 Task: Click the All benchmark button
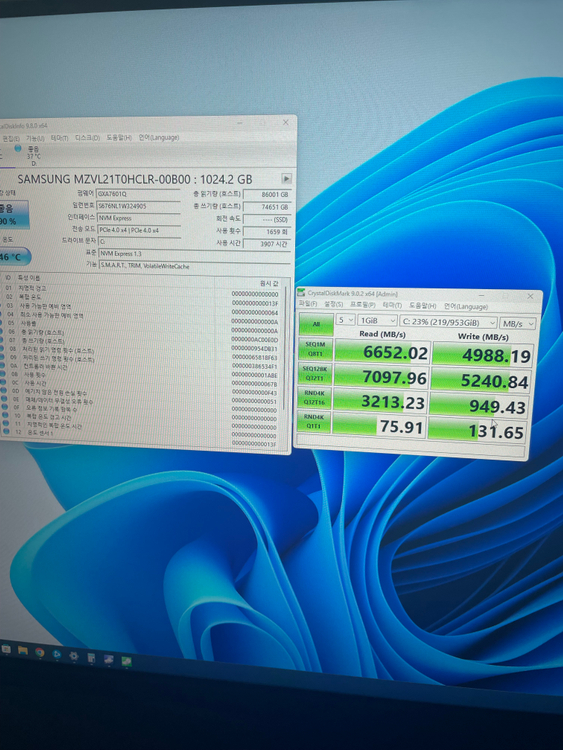tap(316, 324)
